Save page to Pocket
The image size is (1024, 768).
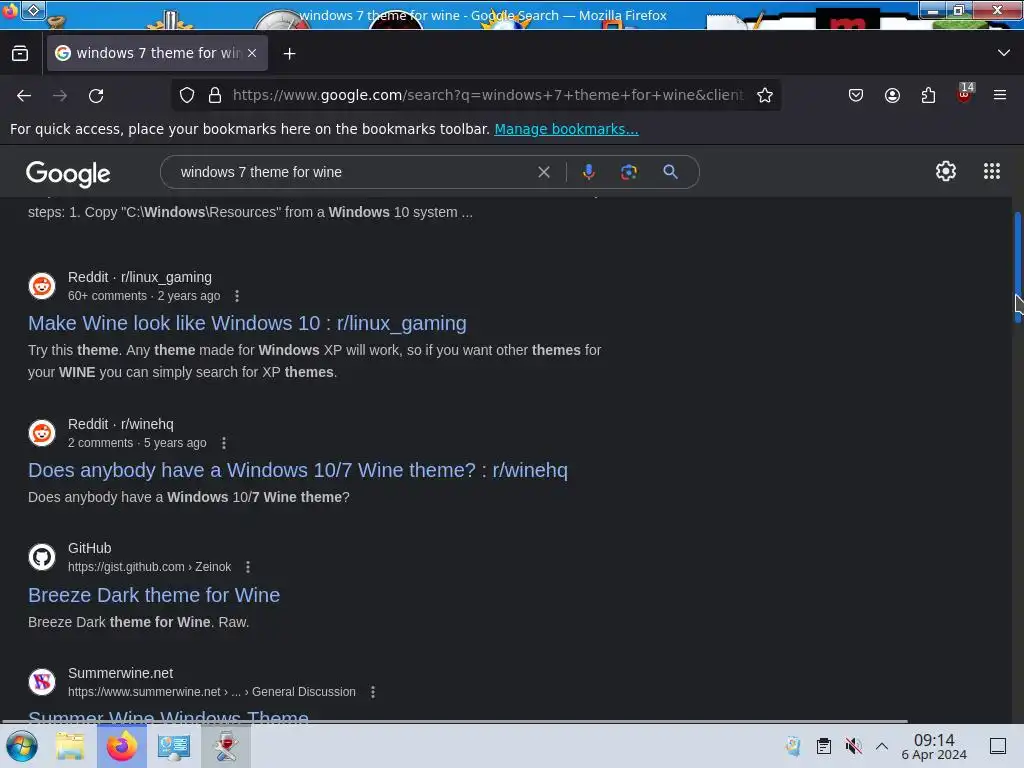856,95
